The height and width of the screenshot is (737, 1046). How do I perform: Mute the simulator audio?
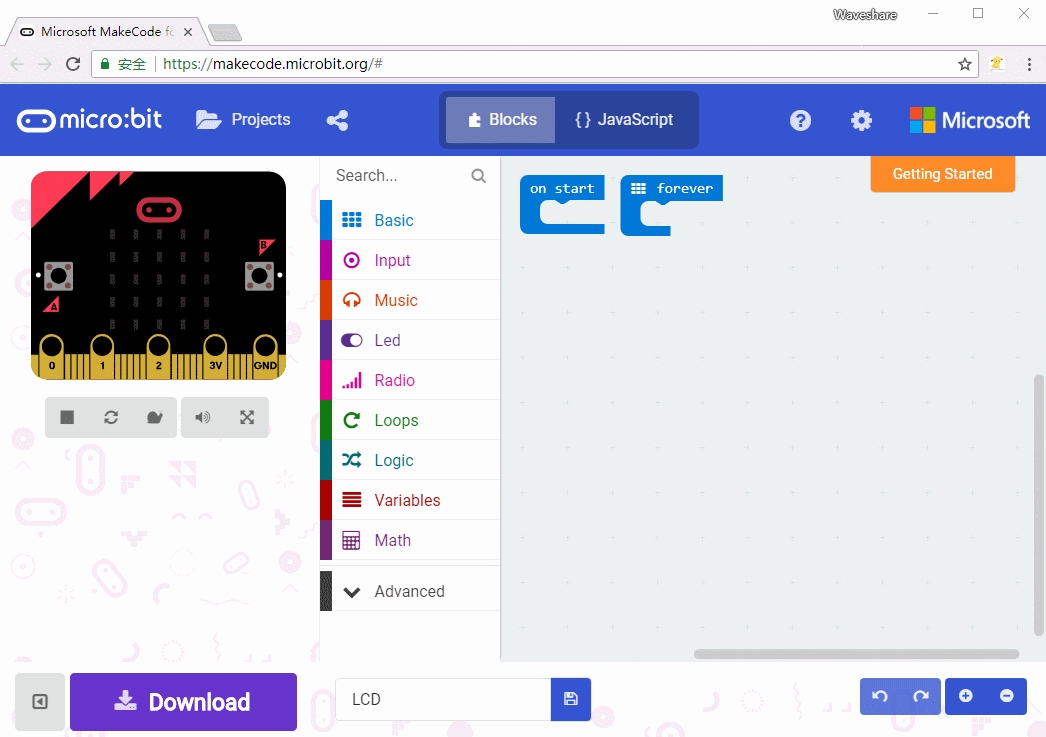[x=203, y=418]
